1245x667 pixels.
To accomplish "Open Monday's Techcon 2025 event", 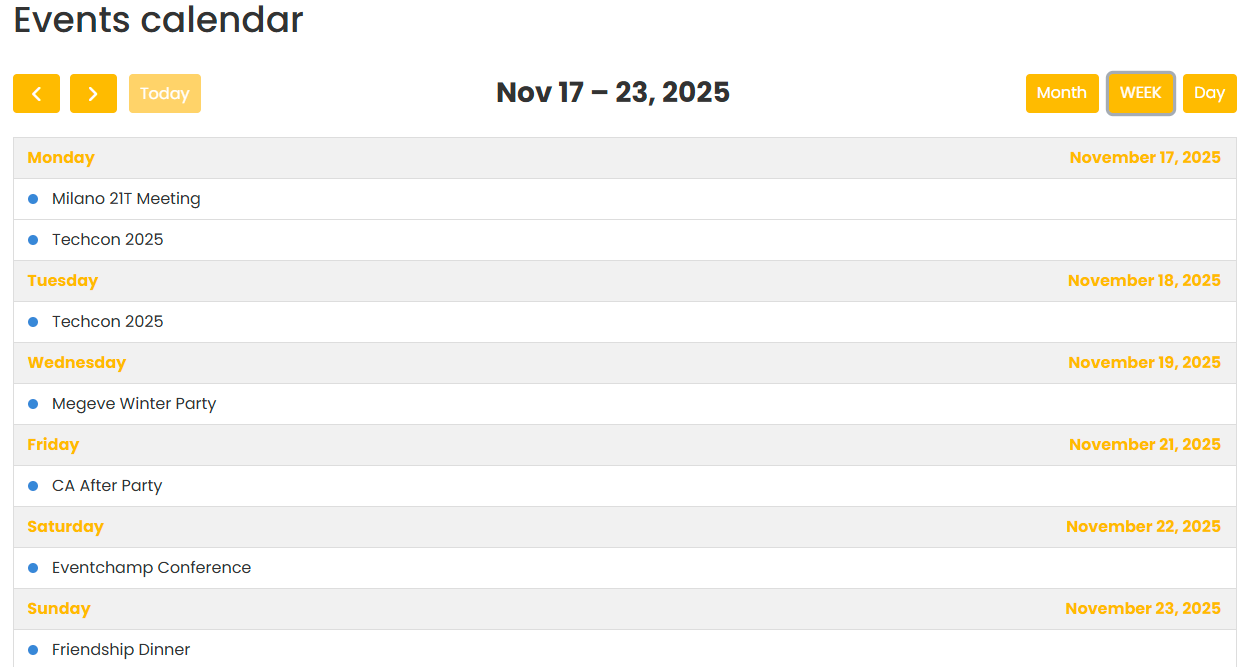I will [108, 240].
